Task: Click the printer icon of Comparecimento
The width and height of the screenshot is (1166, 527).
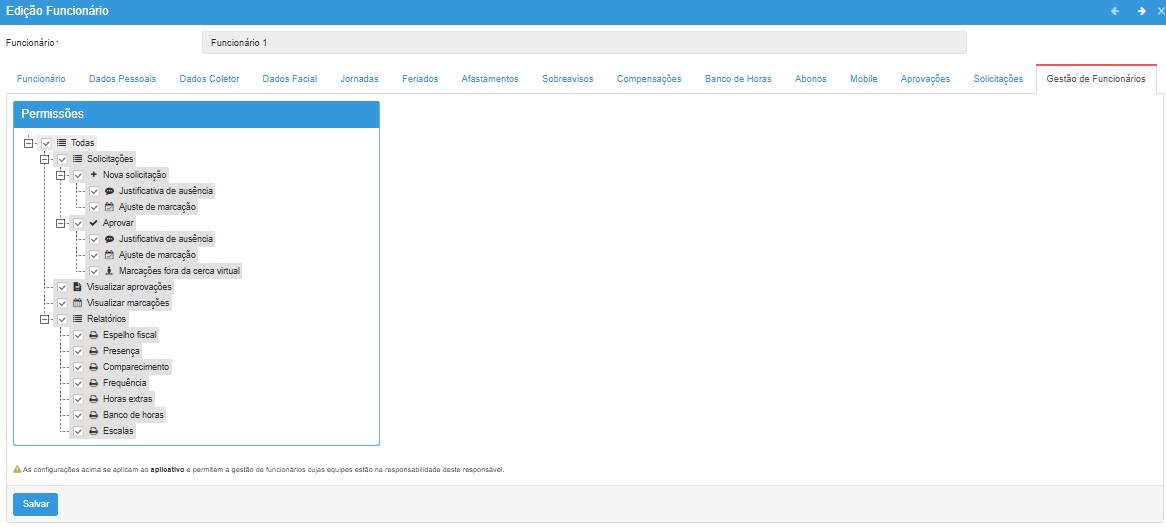Action: [94, 367]
